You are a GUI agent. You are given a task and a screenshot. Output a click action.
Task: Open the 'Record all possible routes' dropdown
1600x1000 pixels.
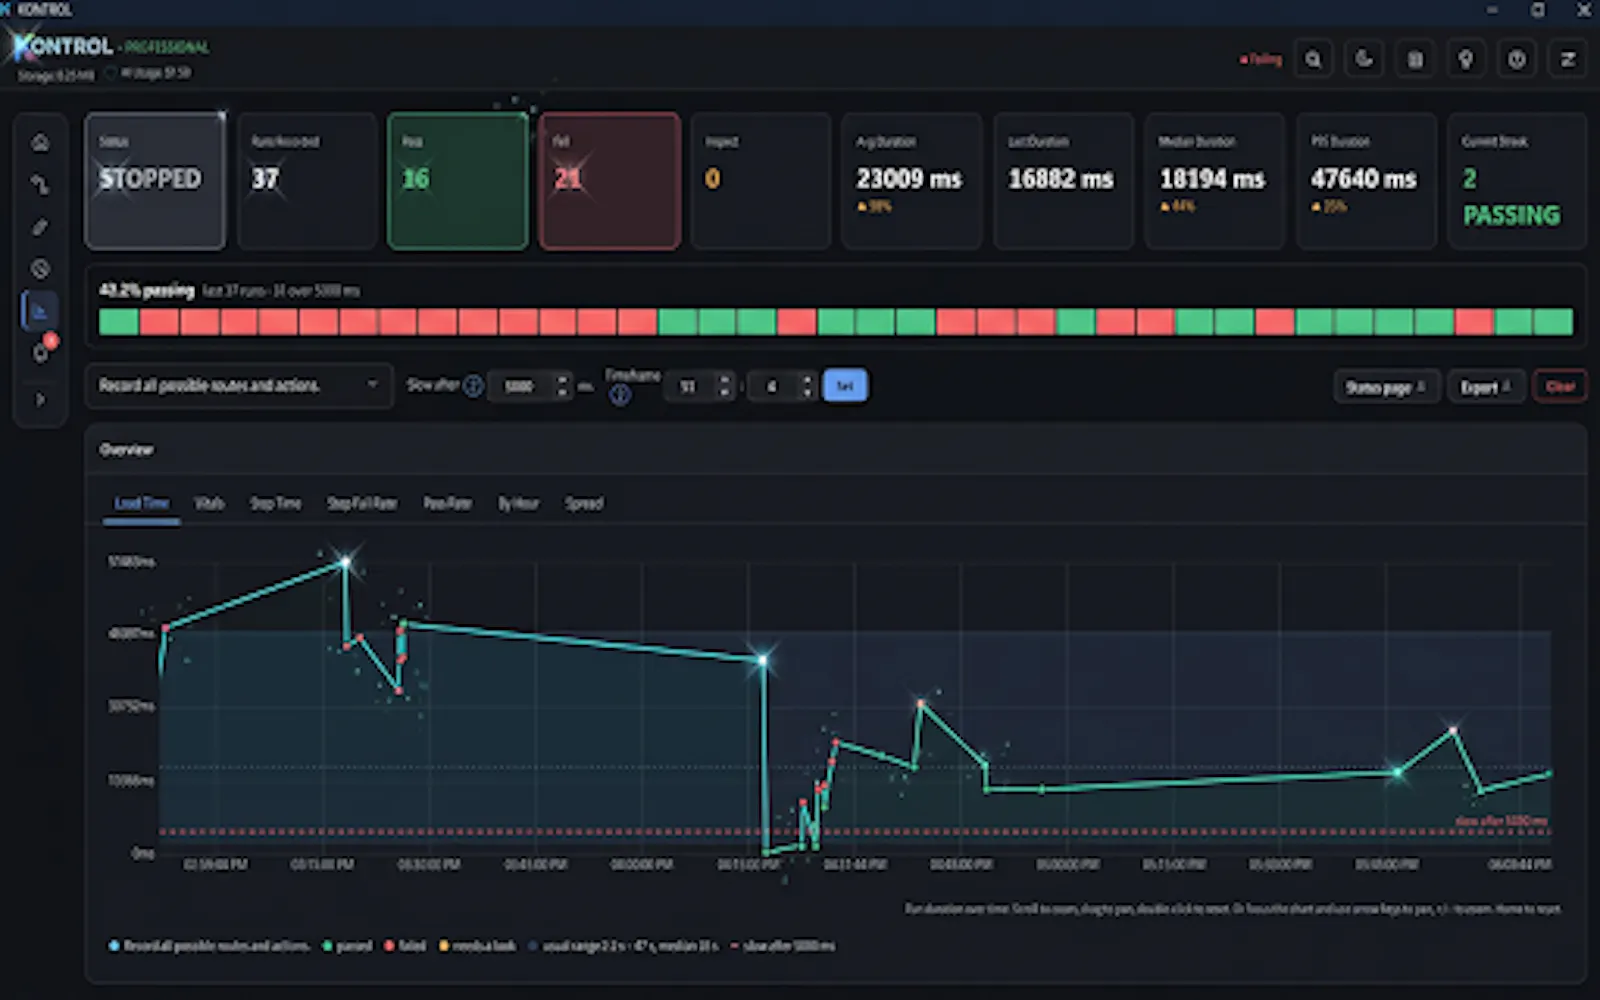(239, 386)
